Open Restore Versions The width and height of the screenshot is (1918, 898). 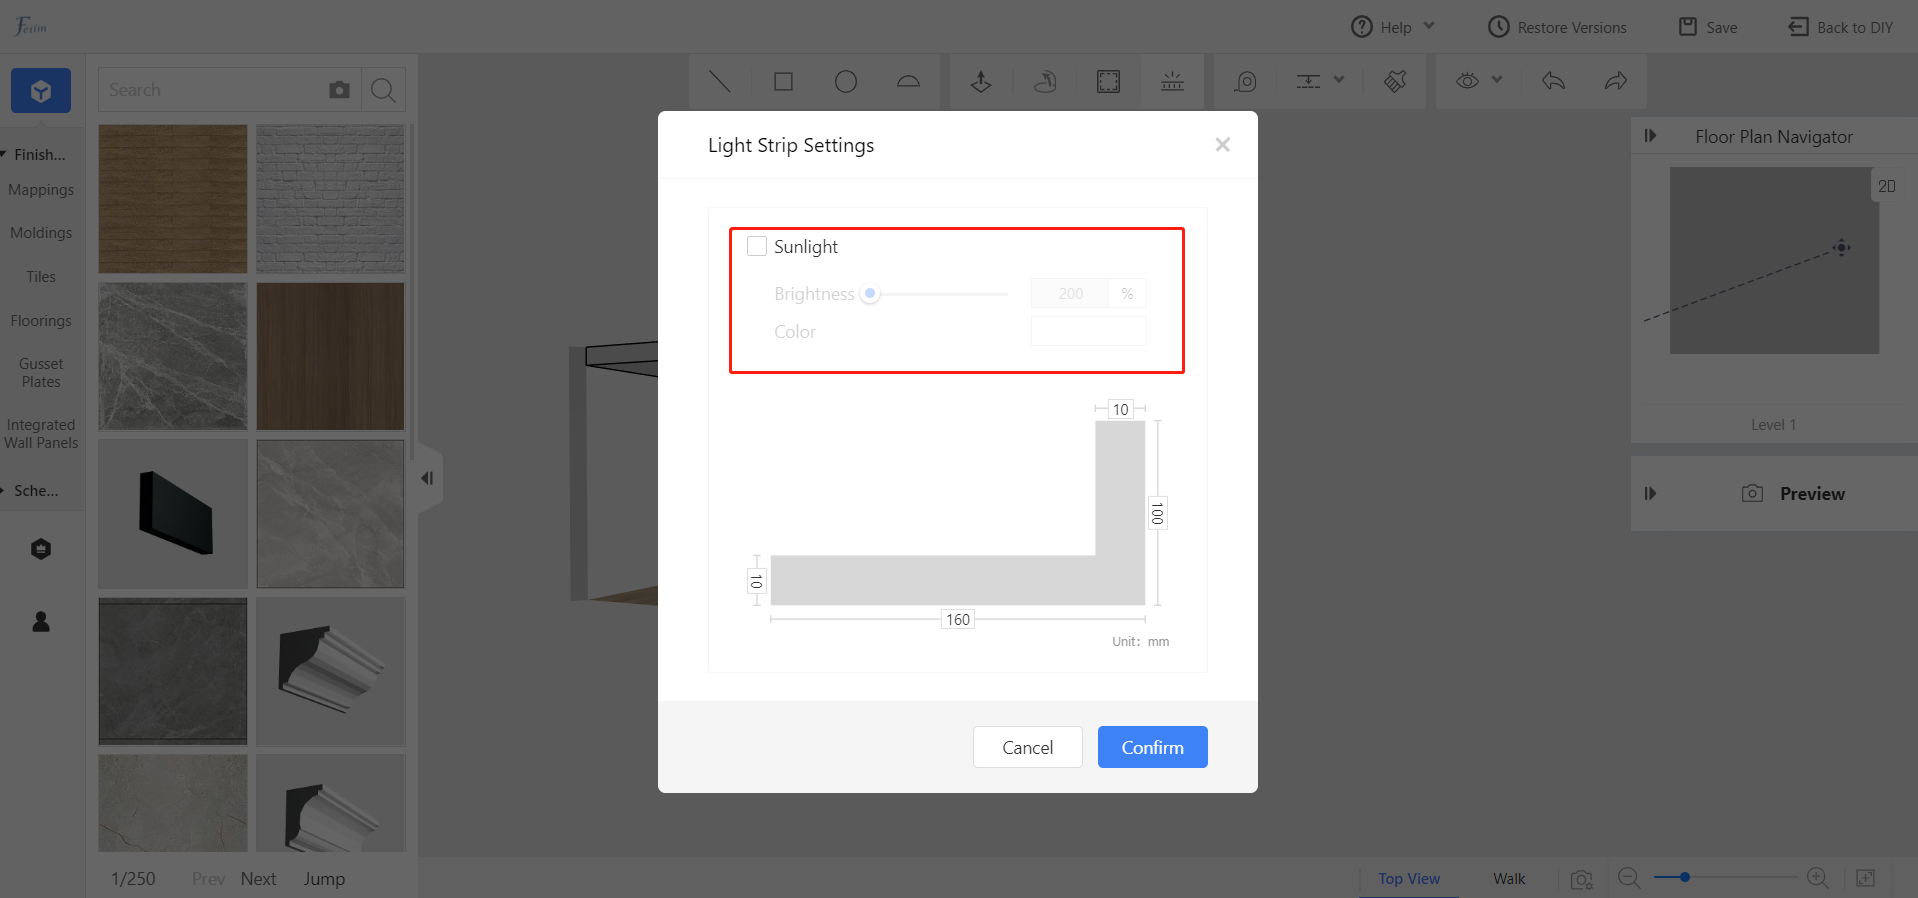pyautogui.click(x=1557, y=27)
